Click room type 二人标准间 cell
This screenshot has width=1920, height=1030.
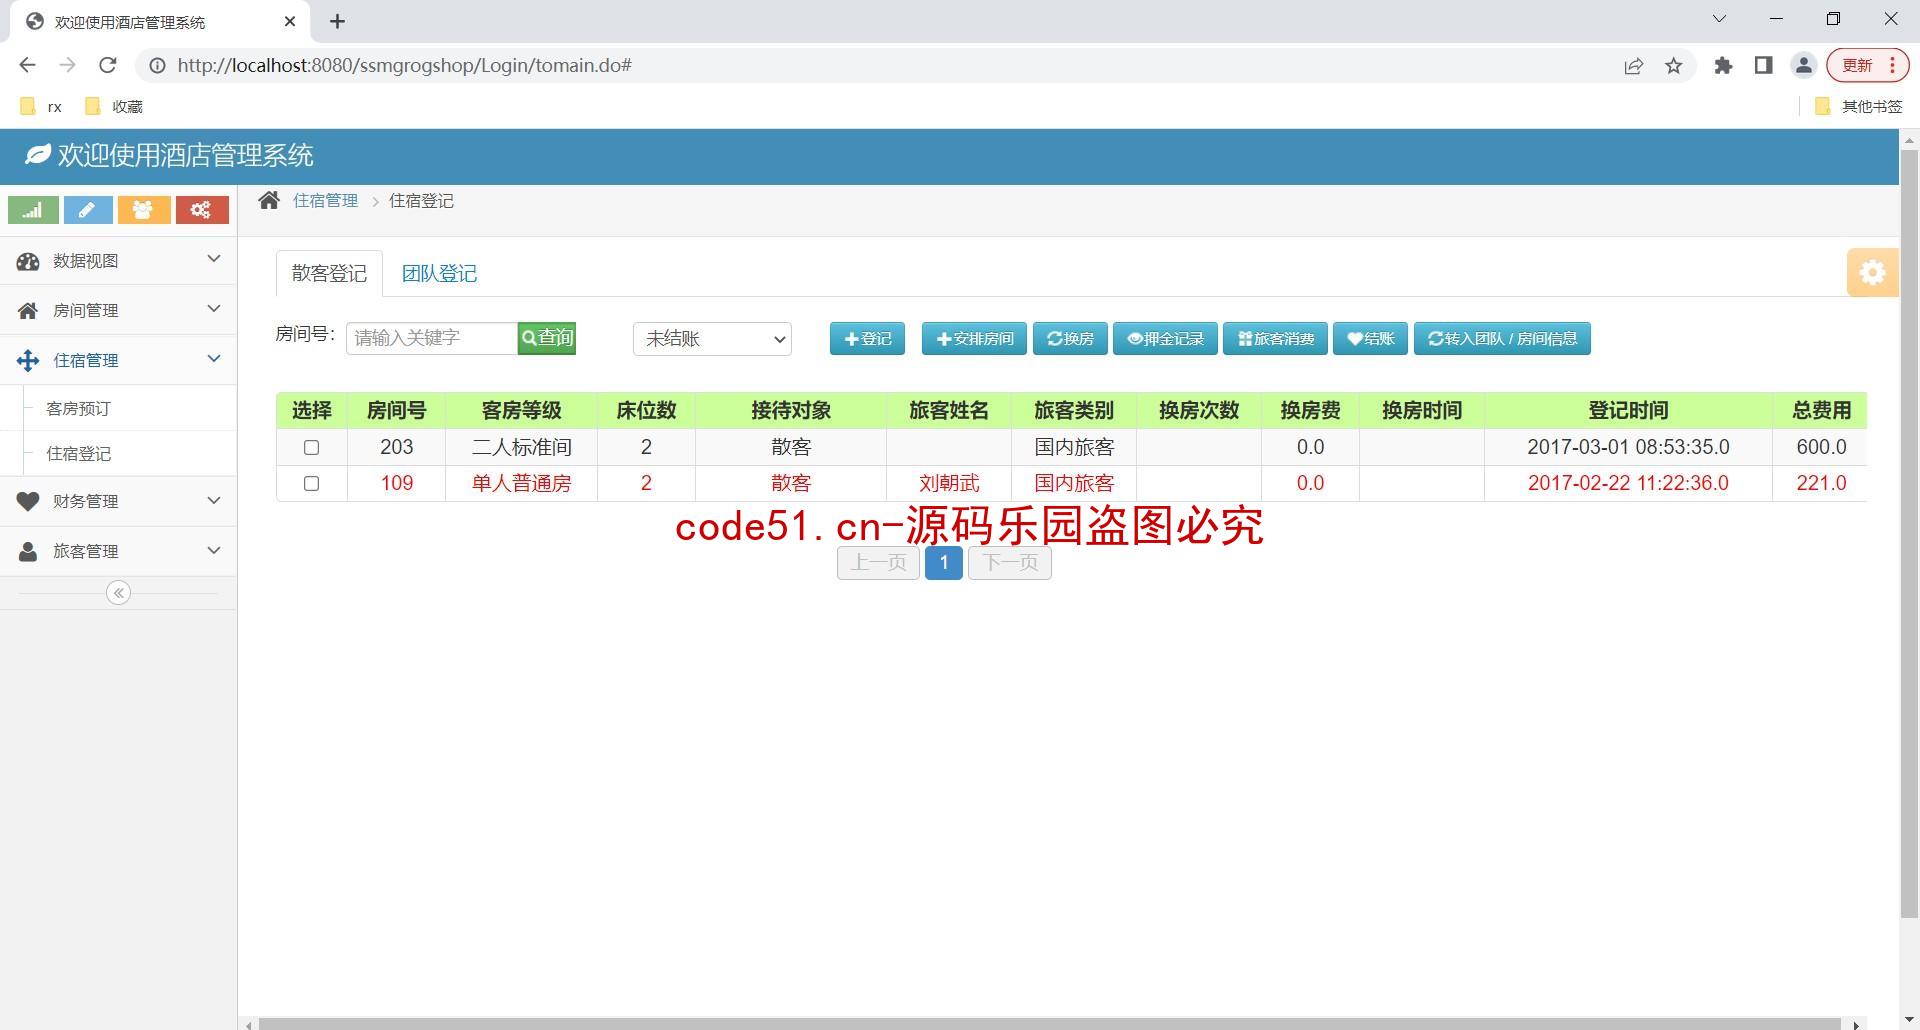[x=521, y=447]
